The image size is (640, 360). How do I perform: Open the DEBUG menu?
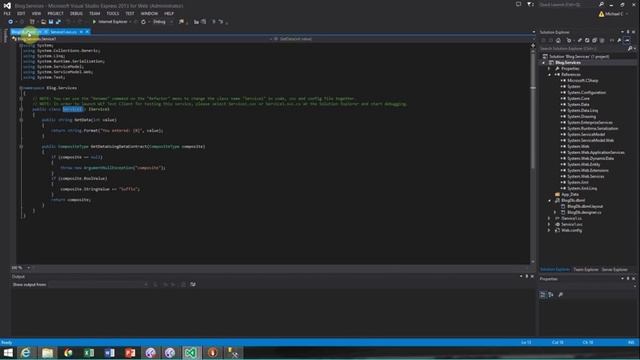coord(76,13)
